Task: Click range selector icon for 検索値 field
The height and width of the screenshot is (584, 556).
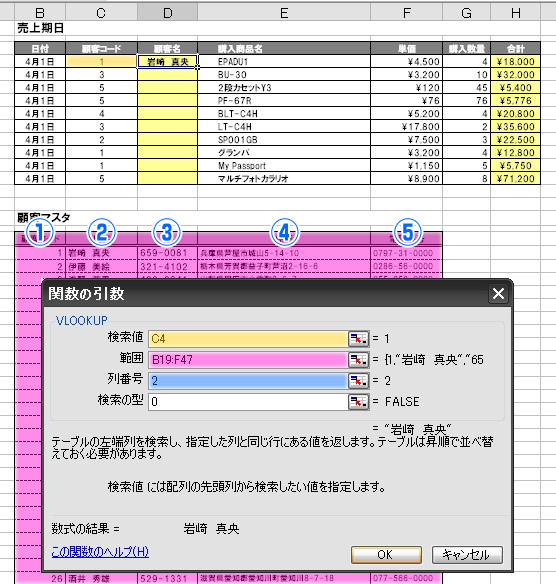Action: [358, 339]
